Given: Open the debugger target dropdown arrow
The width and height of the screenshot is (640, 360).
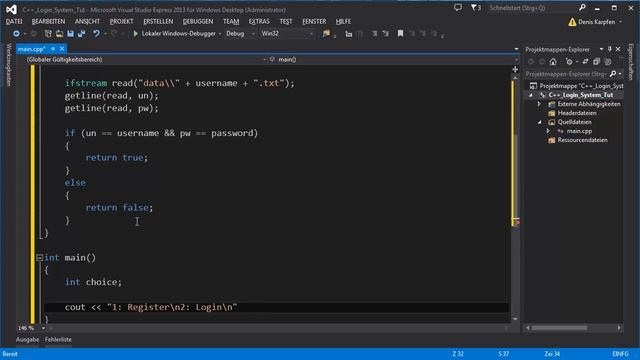Looking at the screenshot, I should [220, 34].
